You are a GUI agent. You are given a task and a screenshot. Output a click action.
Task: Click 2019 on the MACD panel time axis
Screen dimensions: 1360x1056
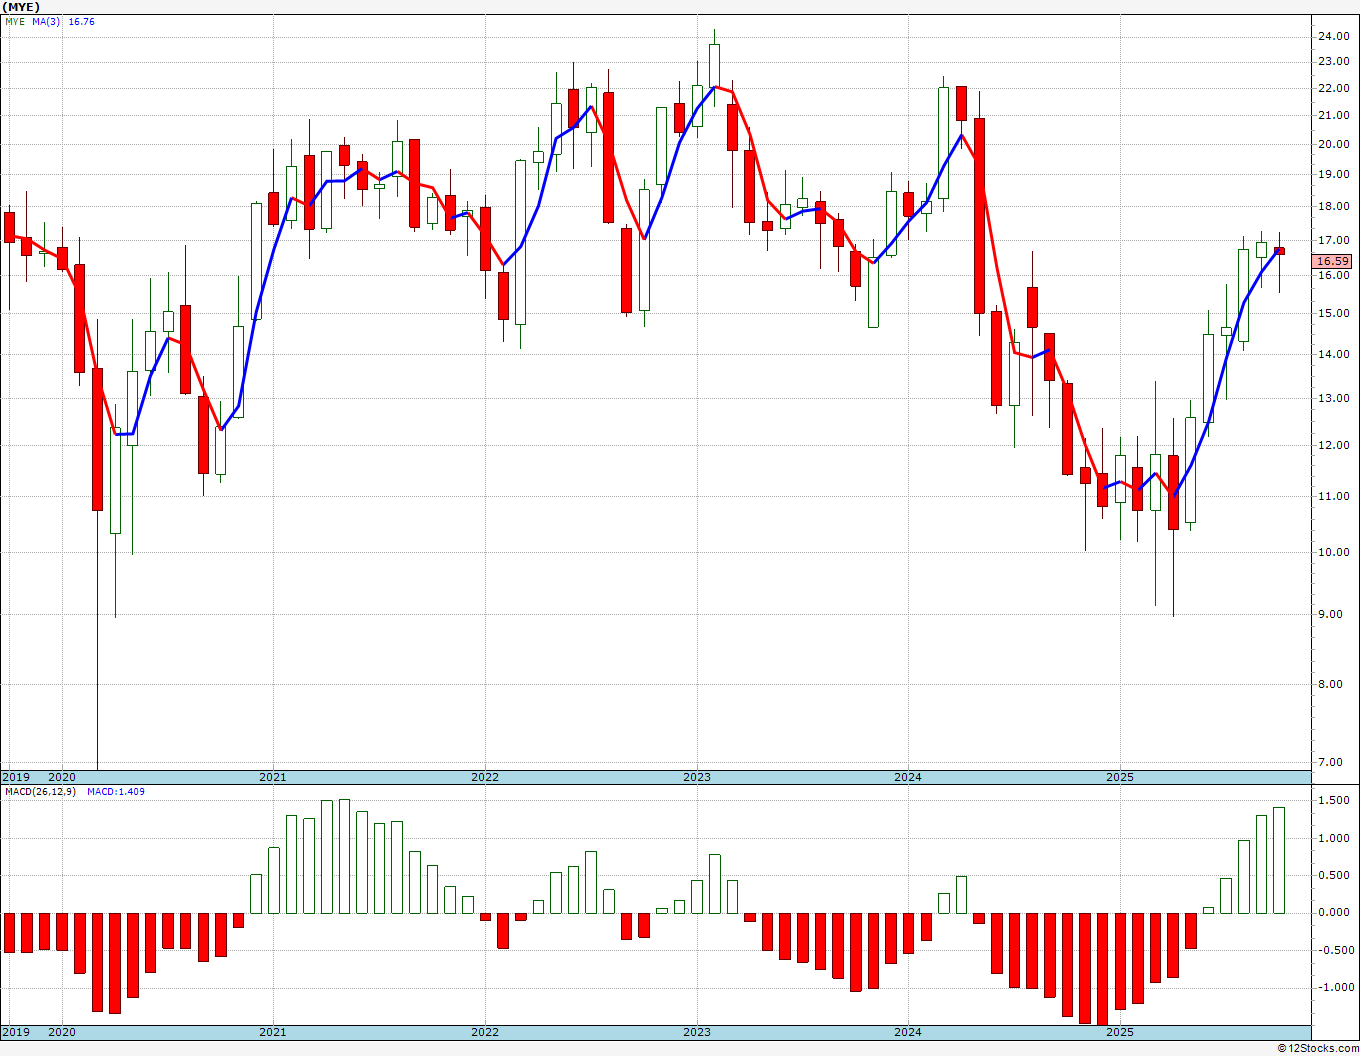tap(15, 1032)
